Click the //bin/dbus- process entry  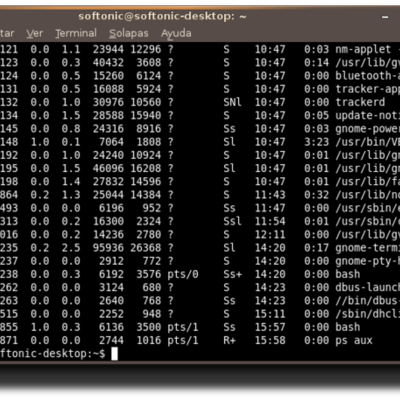[367, 301]
